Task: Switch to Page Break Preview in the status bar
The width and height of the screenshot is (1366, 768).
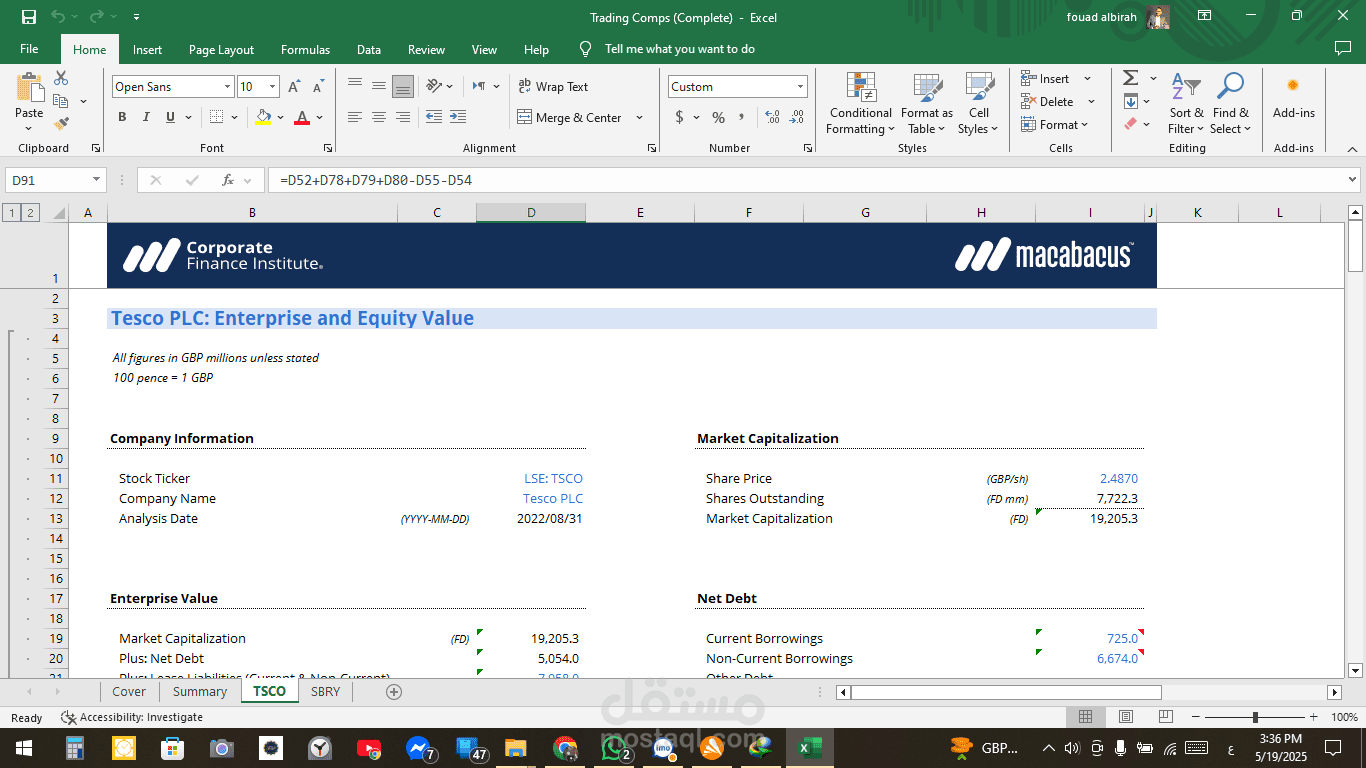Action: [x=1165, y=717]
